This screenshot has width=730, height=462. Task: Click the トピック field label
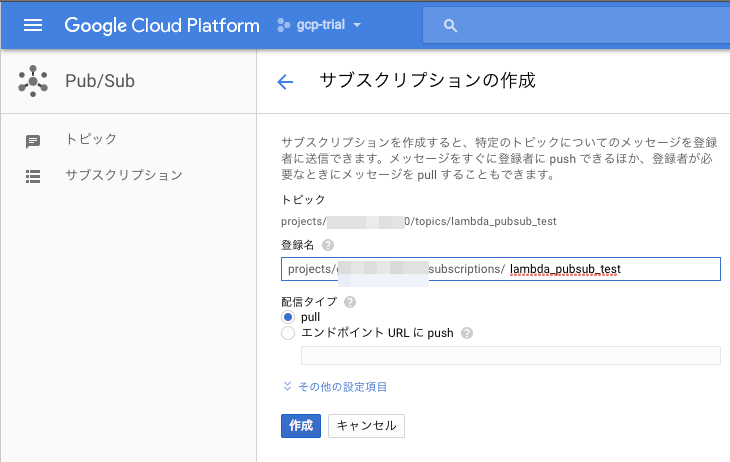(303, 199)
